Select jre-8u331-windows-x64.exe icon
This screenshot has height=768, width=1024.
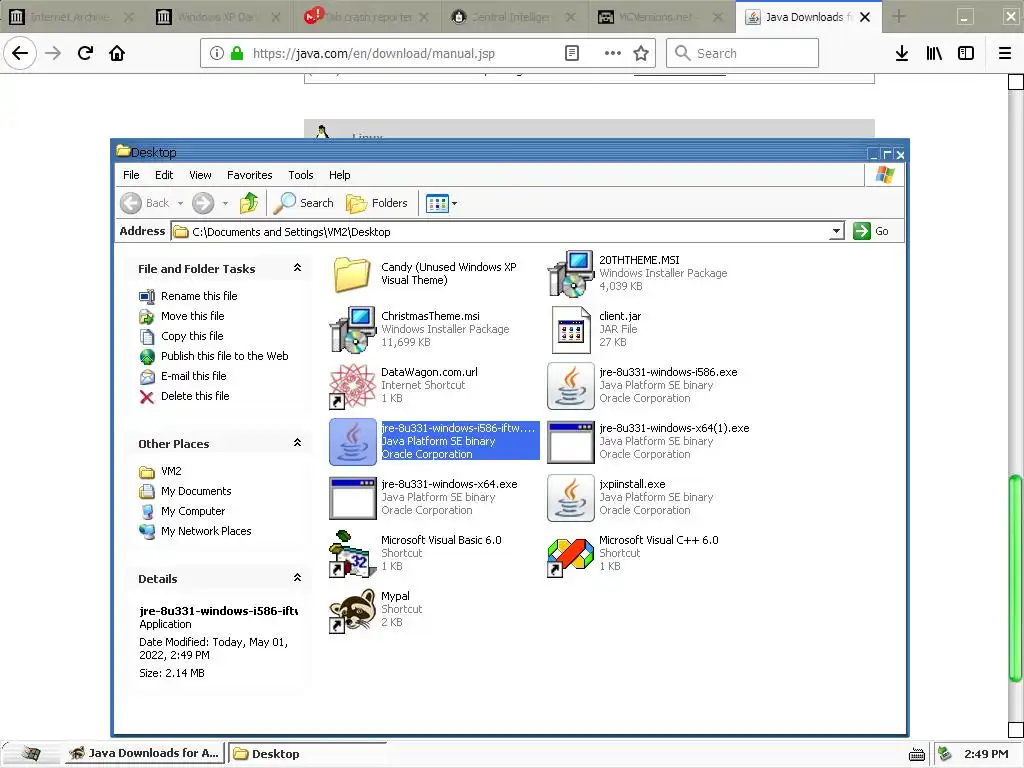353,498
